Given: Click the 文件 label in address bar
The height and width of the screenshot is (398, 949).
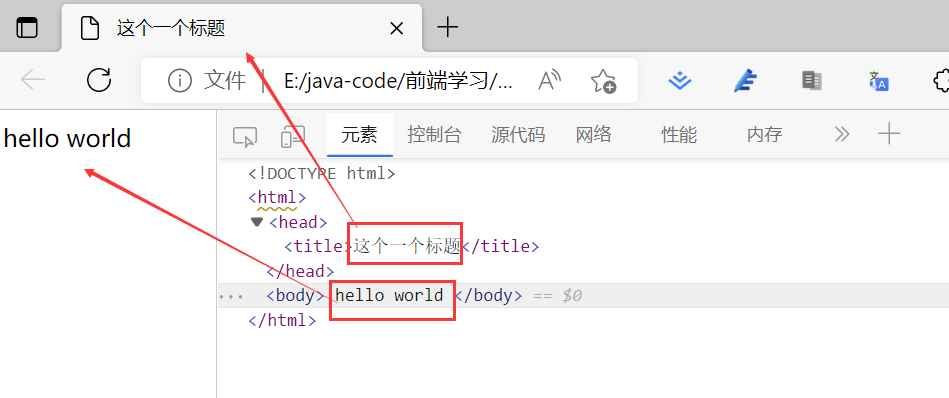Looking at the screenshot, I should (x=225, y=80).
